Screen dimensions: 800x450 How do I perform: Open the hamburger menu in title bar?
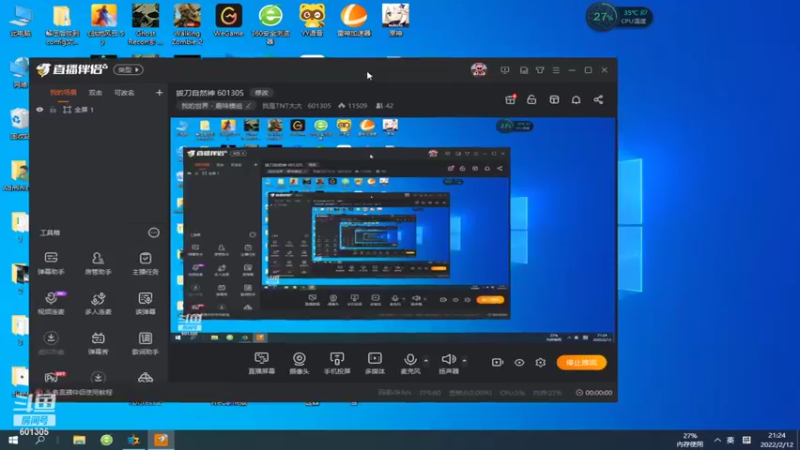[556, 70]
